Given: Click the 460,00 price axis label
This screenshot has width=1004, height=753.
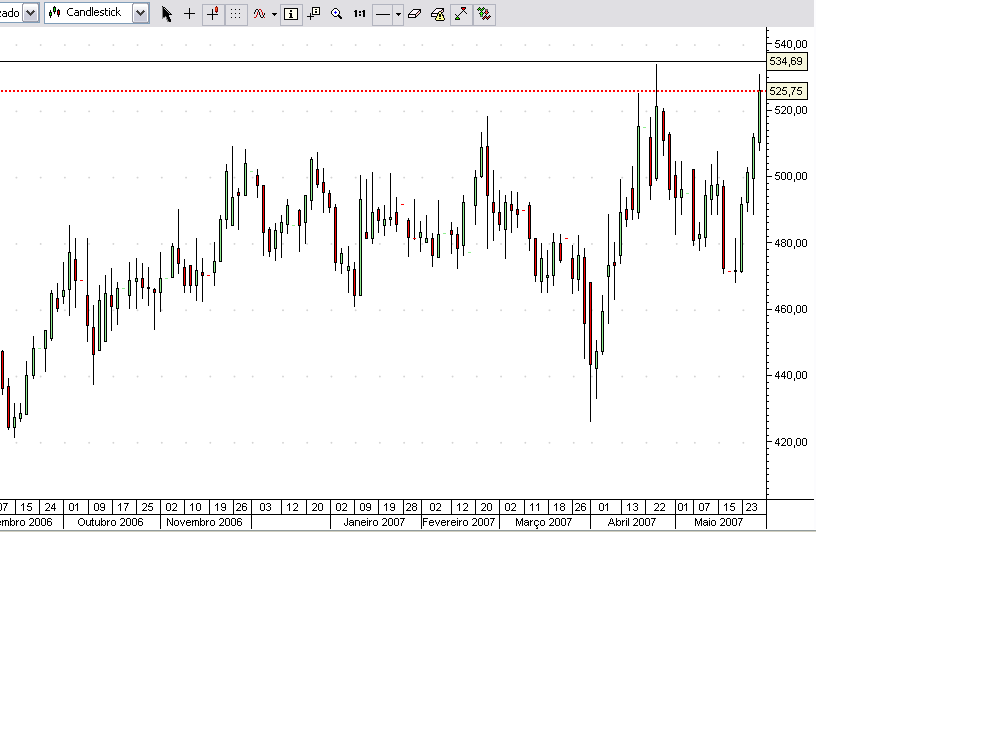Looking at the screenshot, I should [x=791, y=309].
